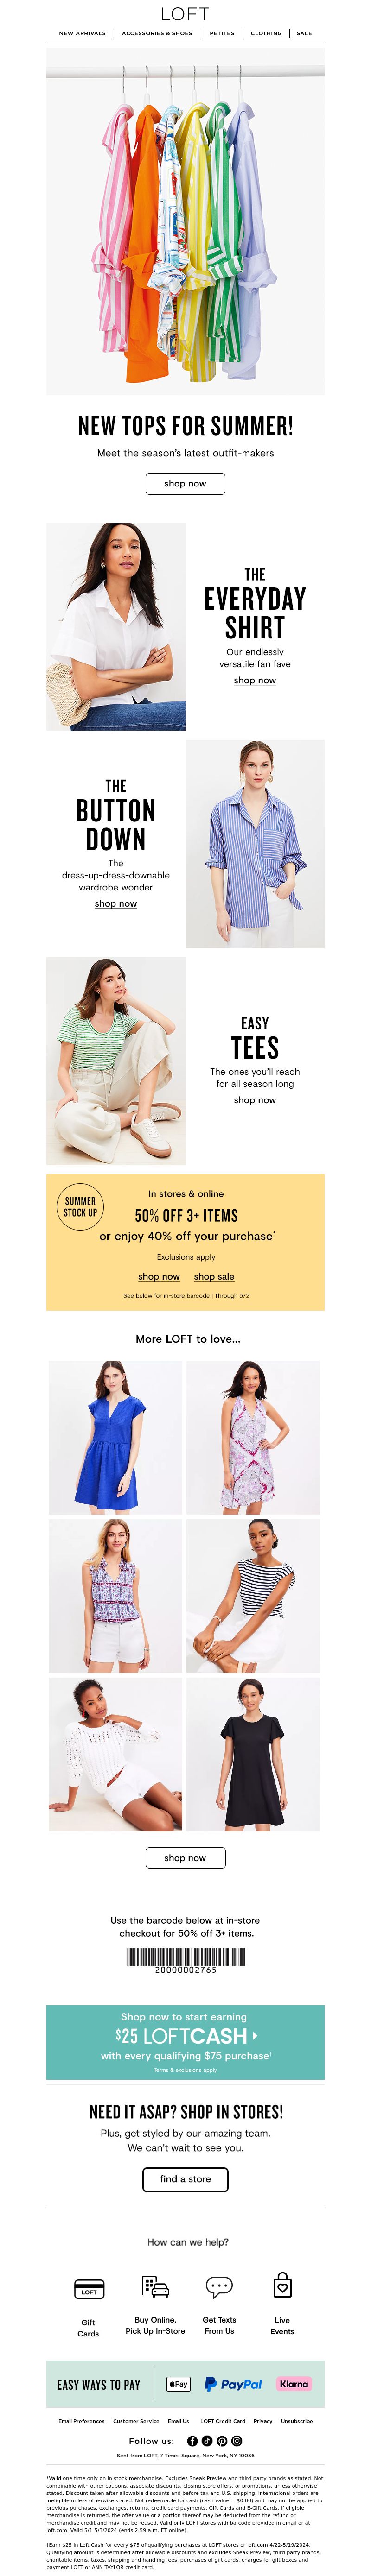The image size is (371, 2576).
Task: Open the Instagram social icon
Action: click(x=236, y=2441)
